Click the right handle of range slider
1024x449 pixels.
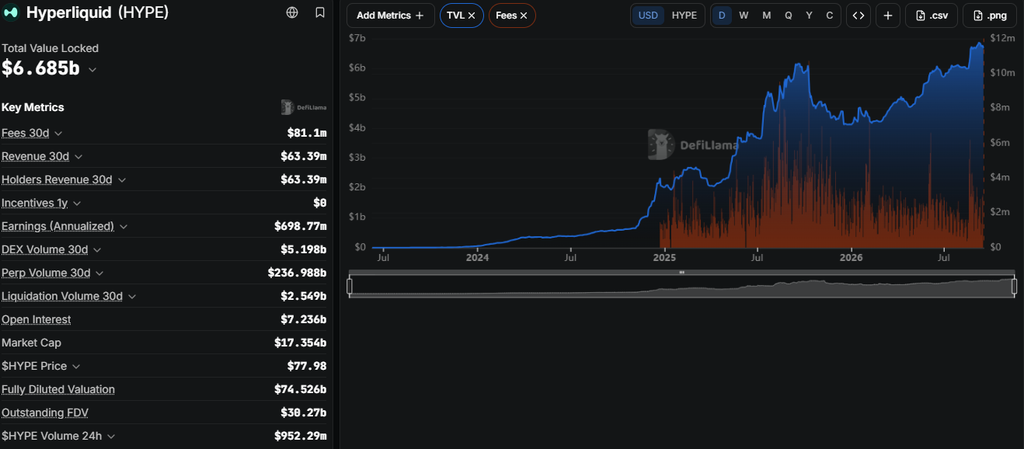pos(1014,286)
